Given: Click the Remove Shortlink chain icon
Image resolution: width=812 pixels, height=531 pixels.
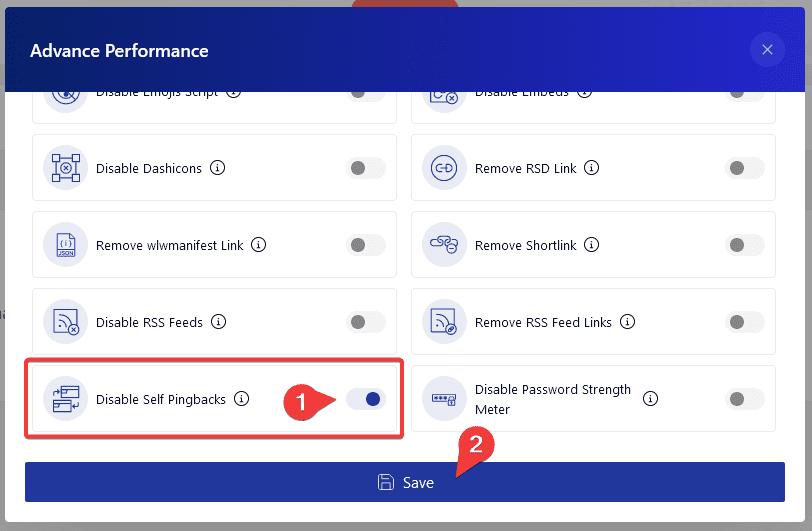Looking at the screenshot, I should click(x=444, y=245).
